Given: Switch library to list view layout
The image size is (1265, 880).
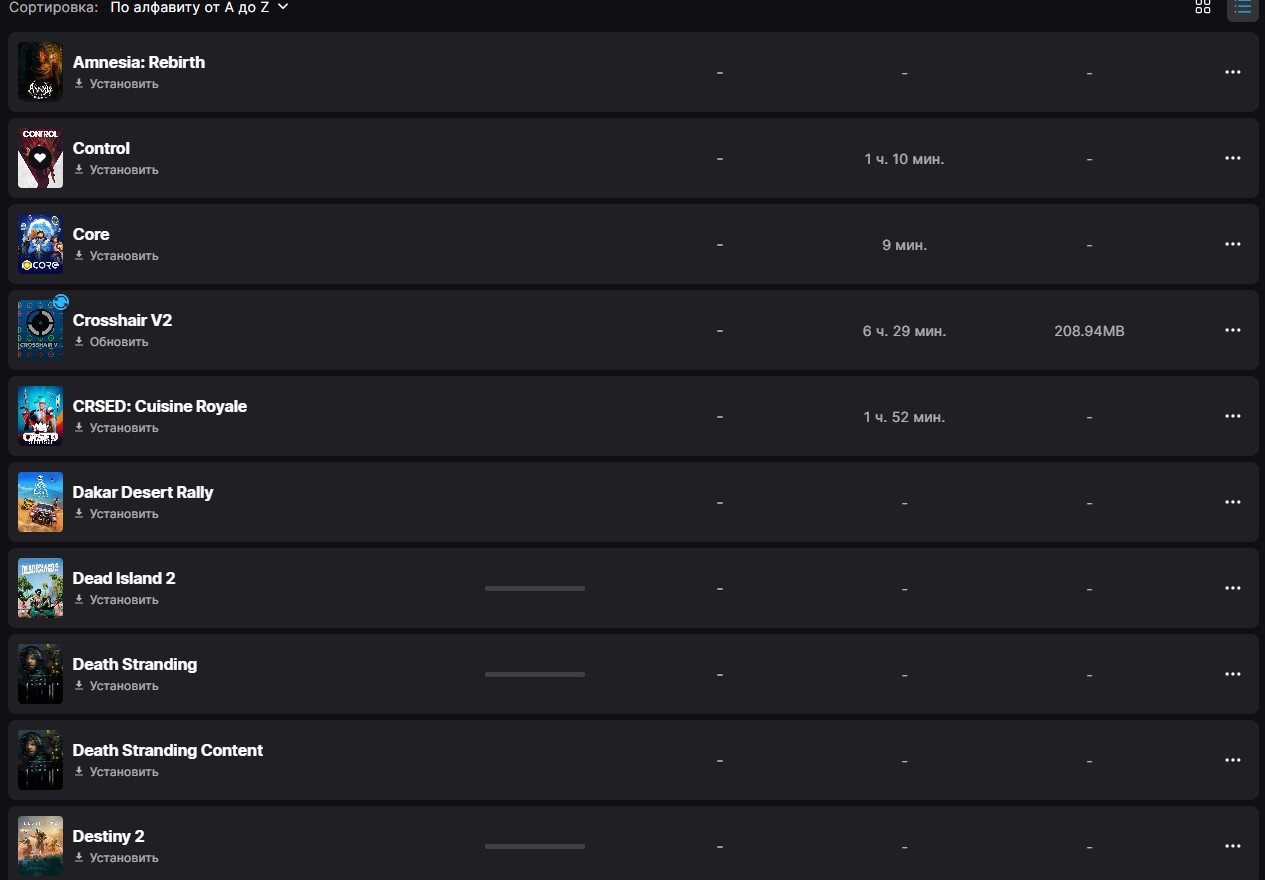Looking at the screenshot, I should tap(1241, 9).
